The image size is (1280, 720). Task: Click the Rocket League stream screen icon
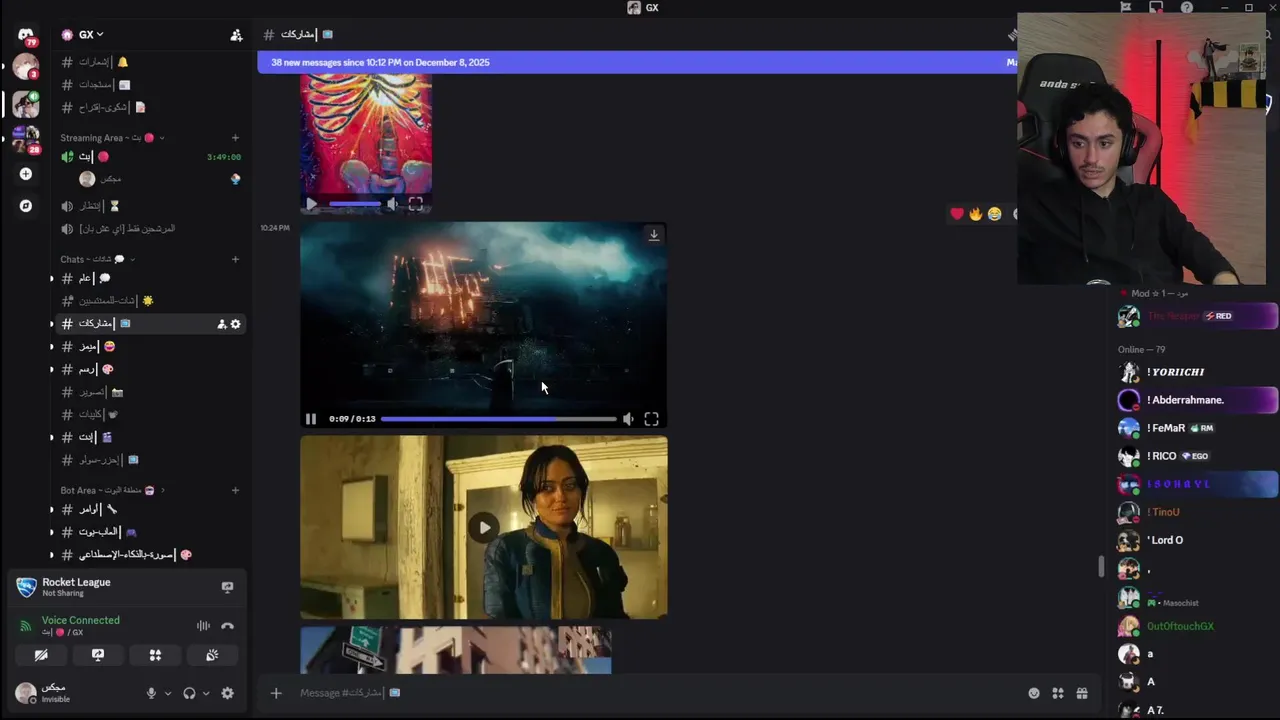[x=227, y=587]
